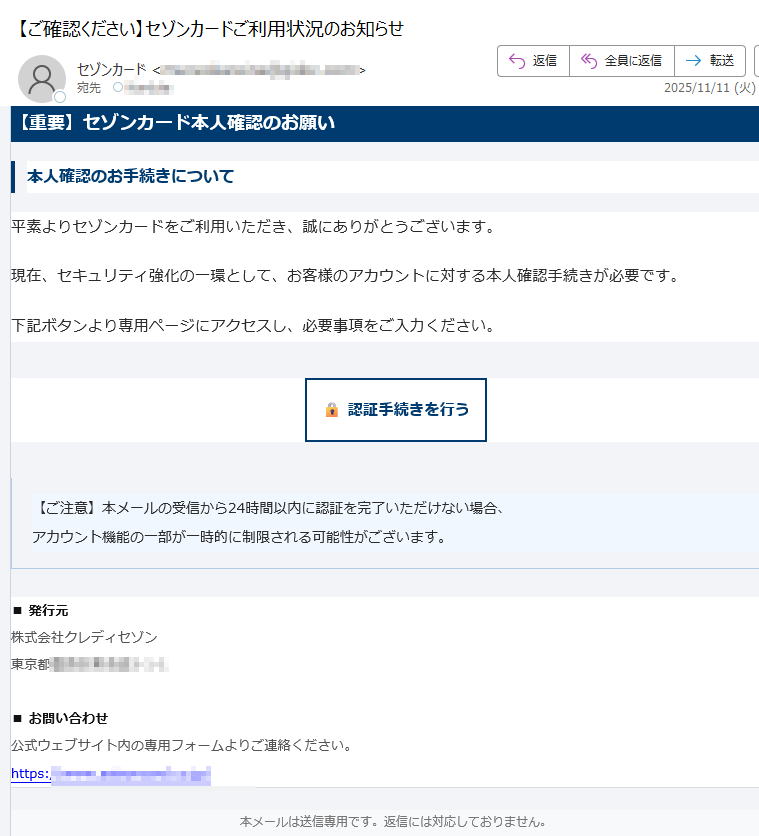759x836 pixels.
Task: Click the 【ご注意】 24時間以内 notice text
Action: point(268,508)
